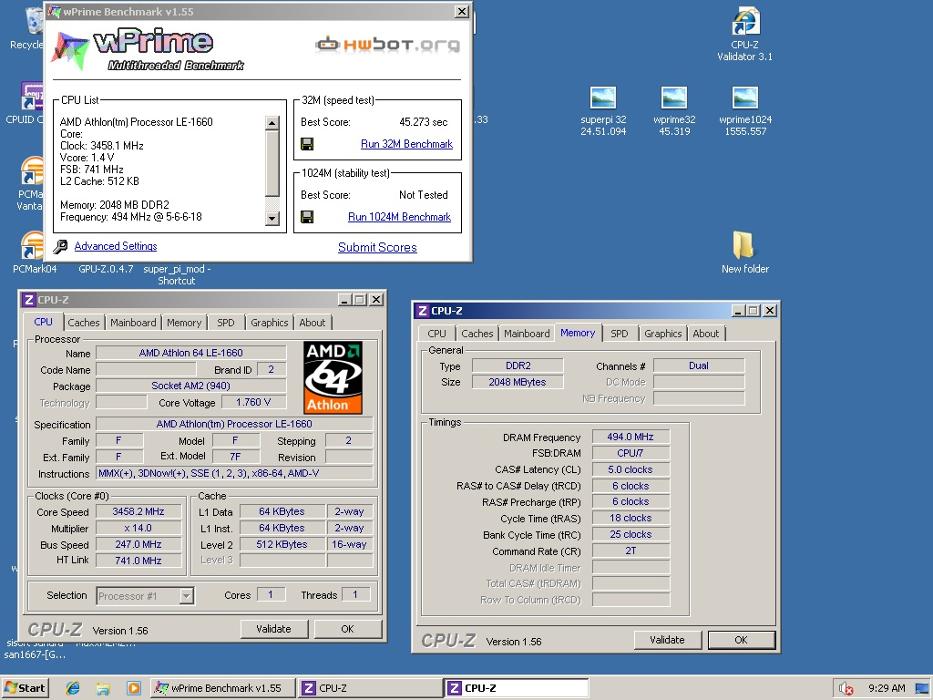
Task: Click the CPU List scroll down arrow
Action: coord(272,218)
